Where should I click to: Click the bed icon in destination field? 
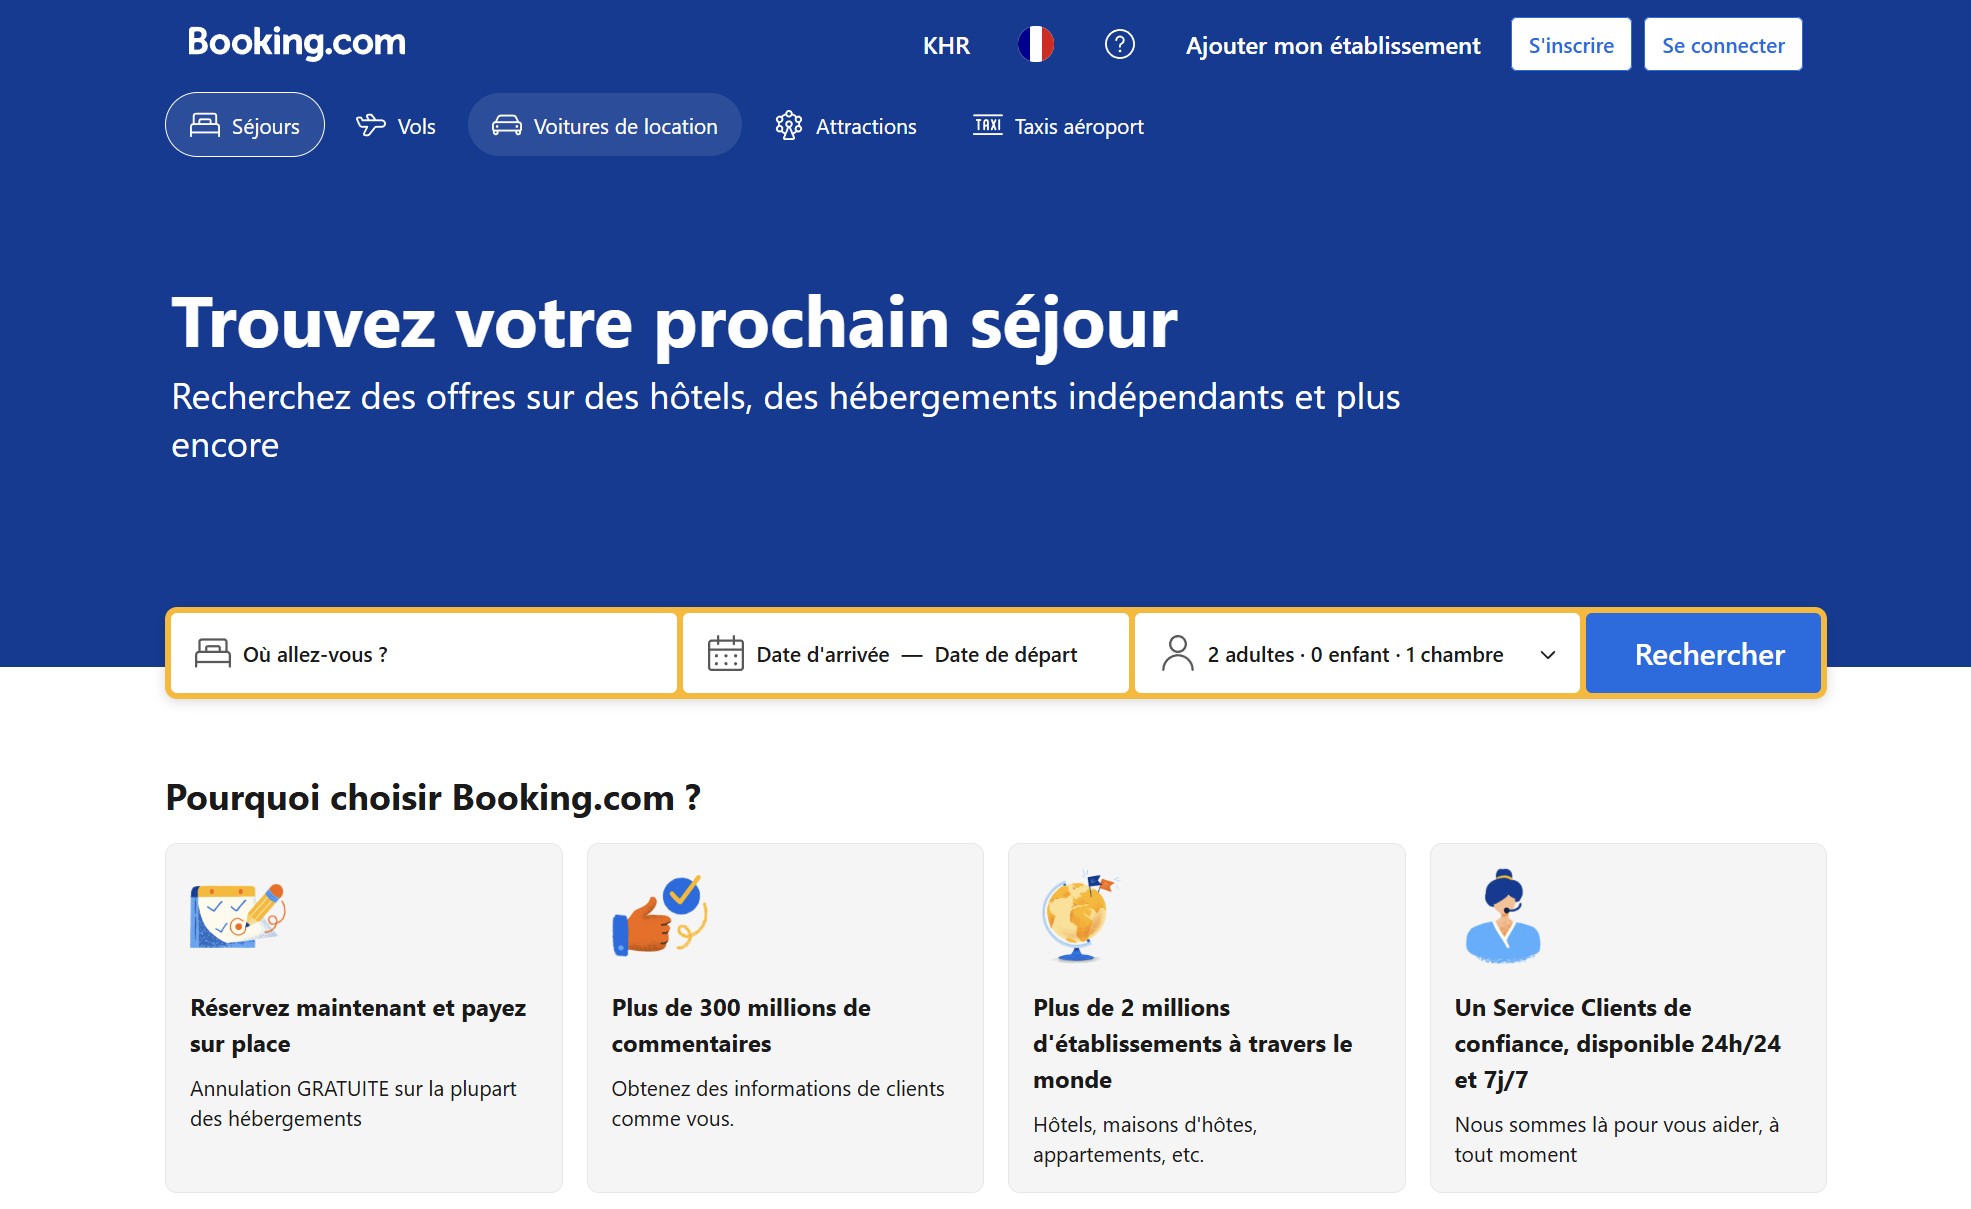click(213, 654)
